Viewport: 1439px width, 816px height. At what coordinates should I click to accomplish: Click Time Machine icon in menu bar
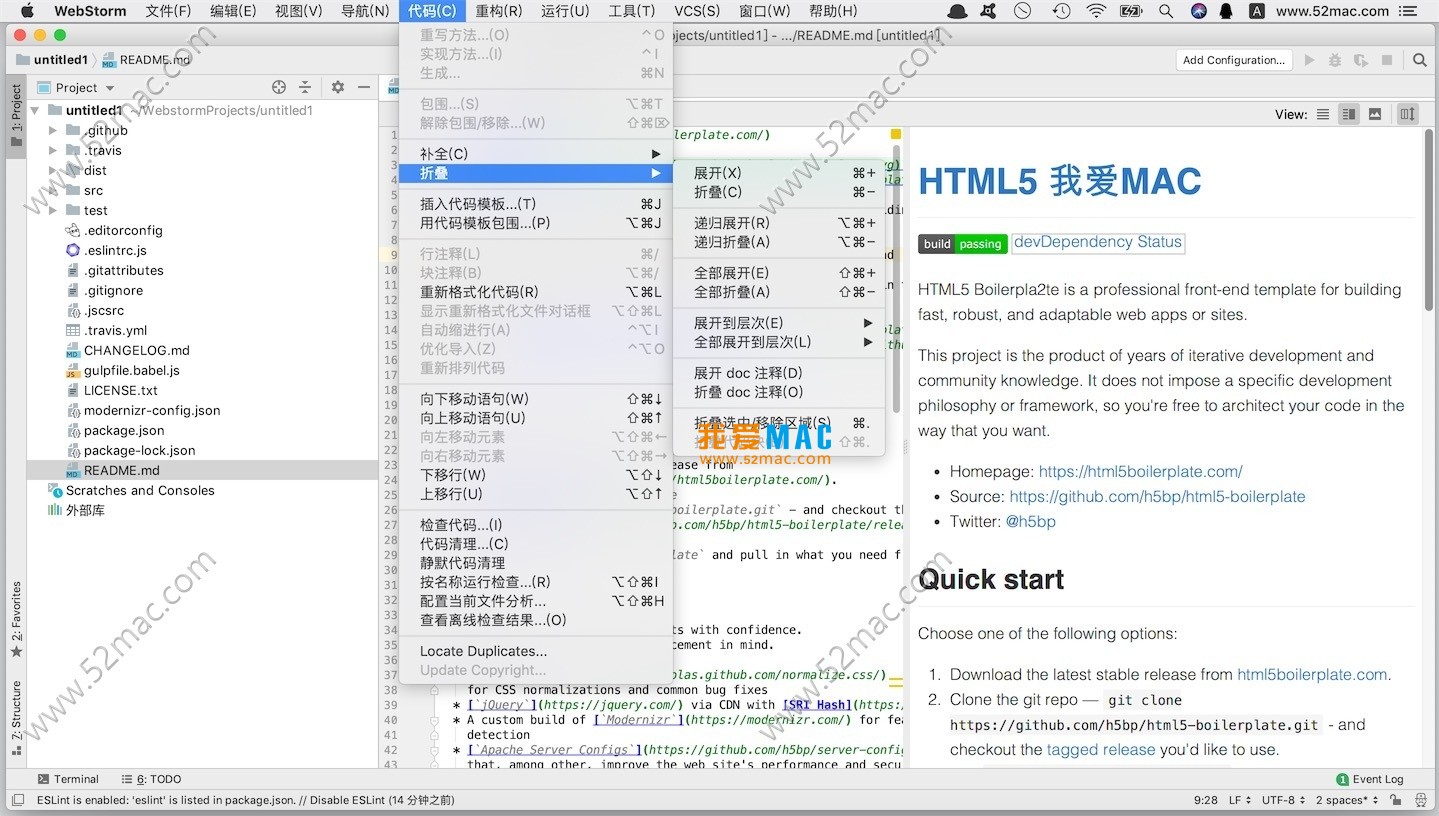click(1061, 11)
